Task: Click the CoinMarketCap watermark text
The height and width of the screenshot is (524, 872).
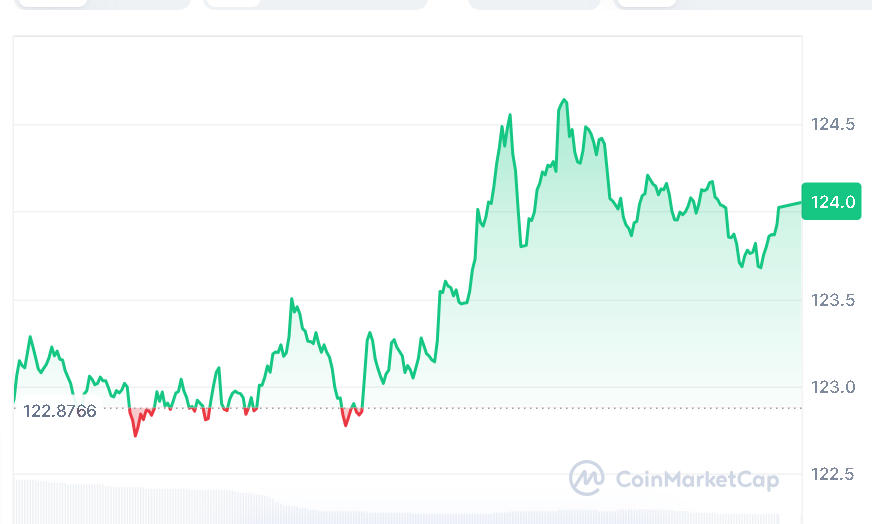Action: (696, 480)
